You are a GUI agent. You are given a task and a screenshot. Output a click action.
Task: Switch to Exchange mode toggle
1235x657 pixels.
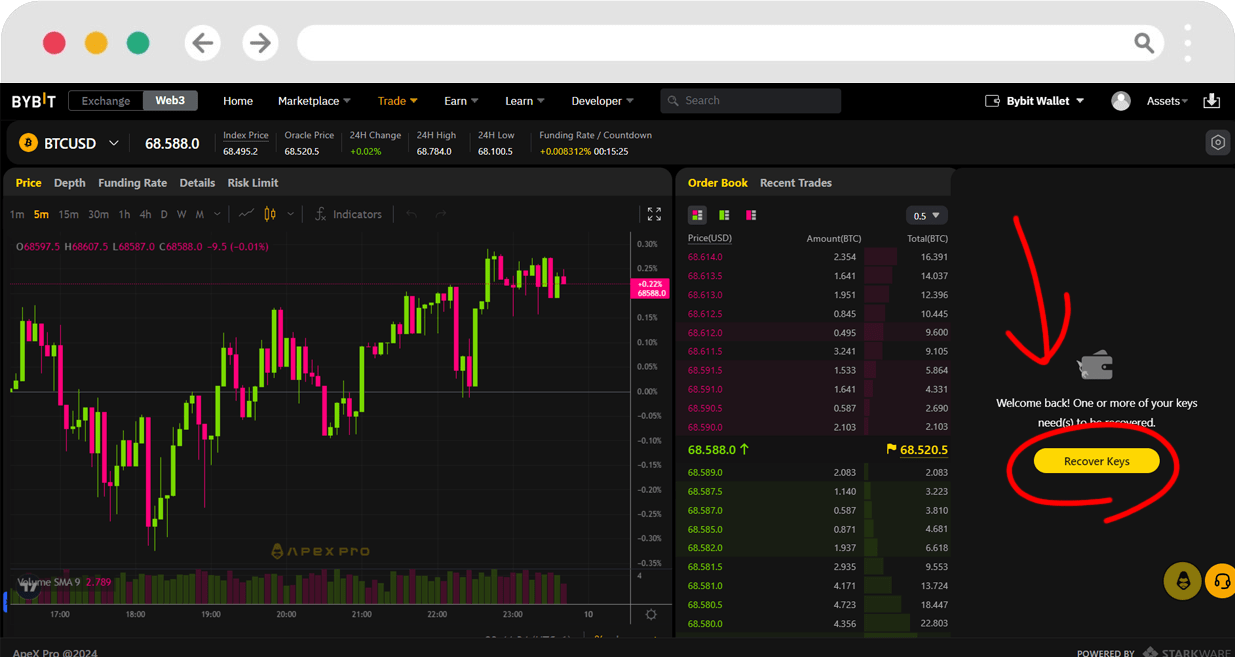pos(106,101)
